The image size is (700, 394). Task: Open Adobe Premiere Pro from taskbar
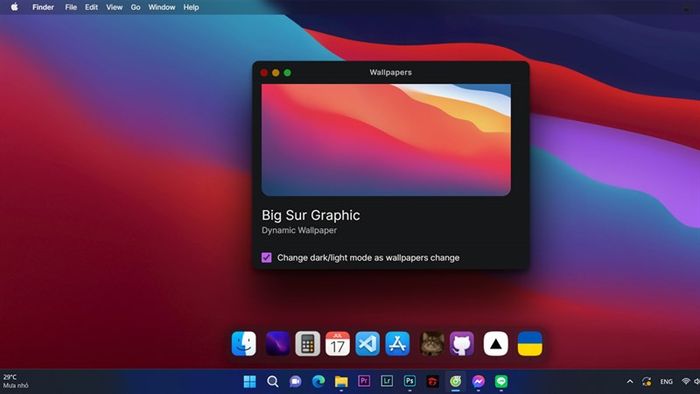[x=364, y=381]
